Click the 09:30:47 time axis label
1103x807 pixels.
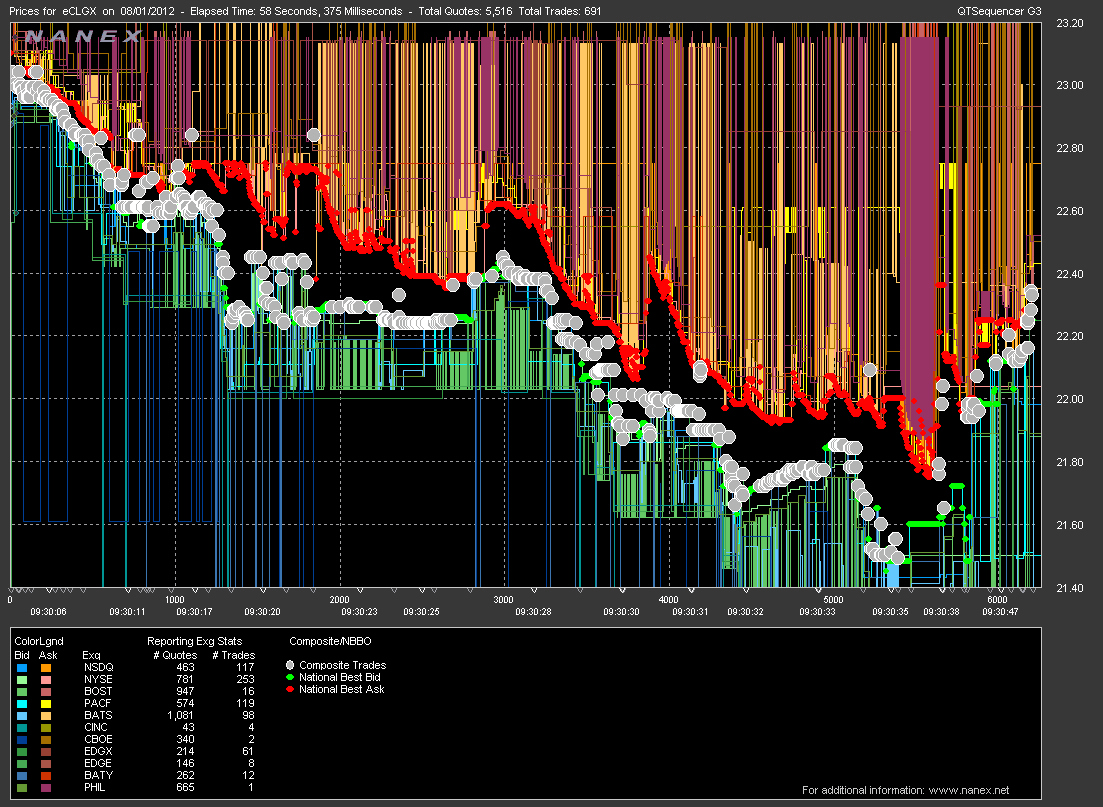tap(1000, 611)
